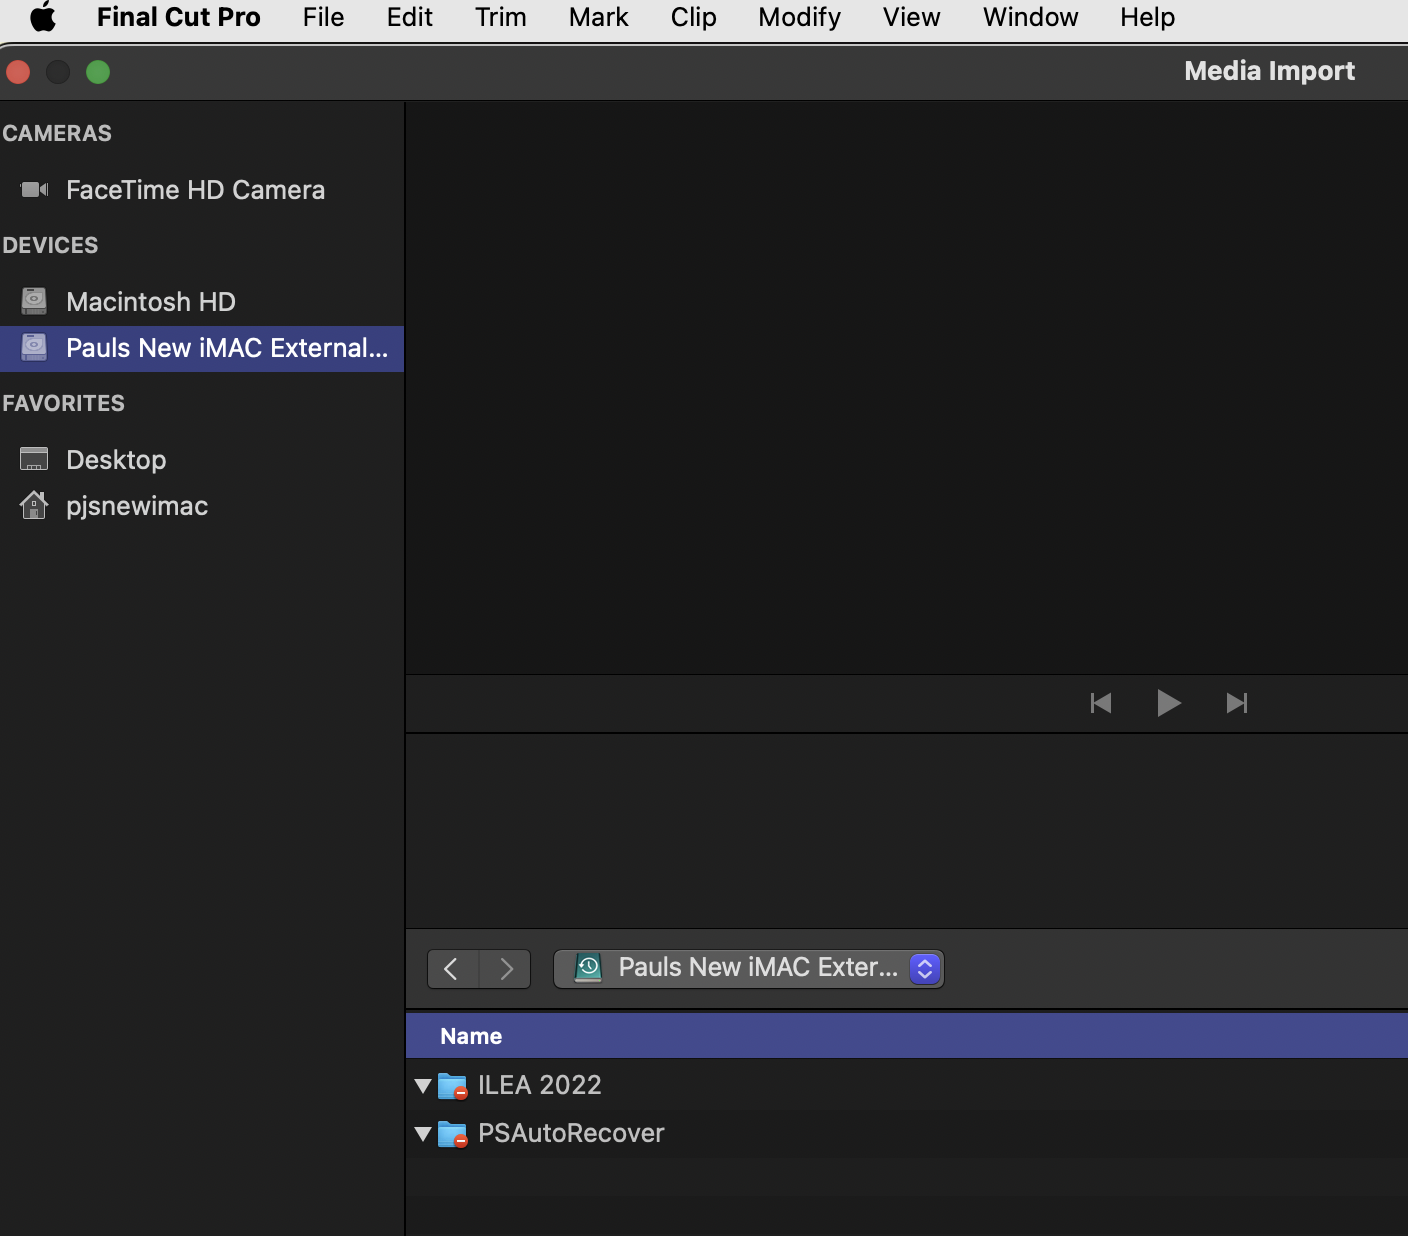1408x1236 pixels.
Task: Click the Pauls New iMAC External drive icon
Action: (x=34, y=347)
